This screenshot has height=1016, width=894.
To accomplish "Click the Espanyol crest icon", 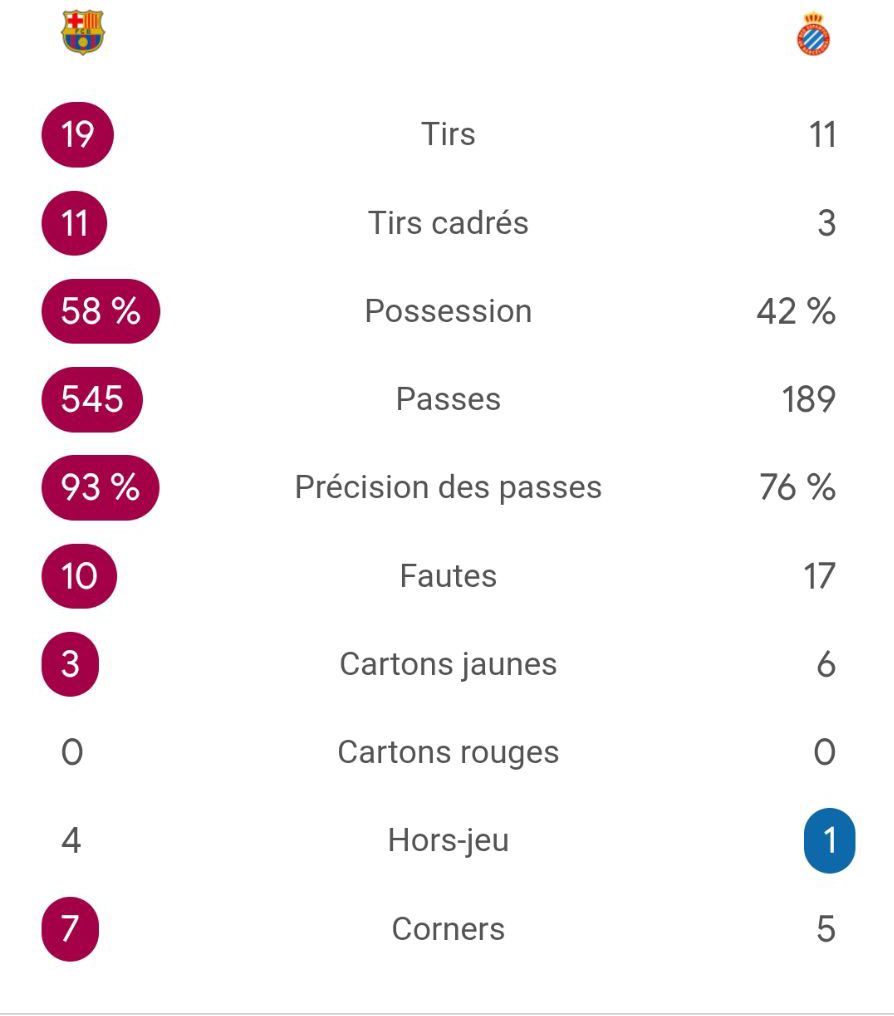I will pyautogui.click(x=814, y=34).
